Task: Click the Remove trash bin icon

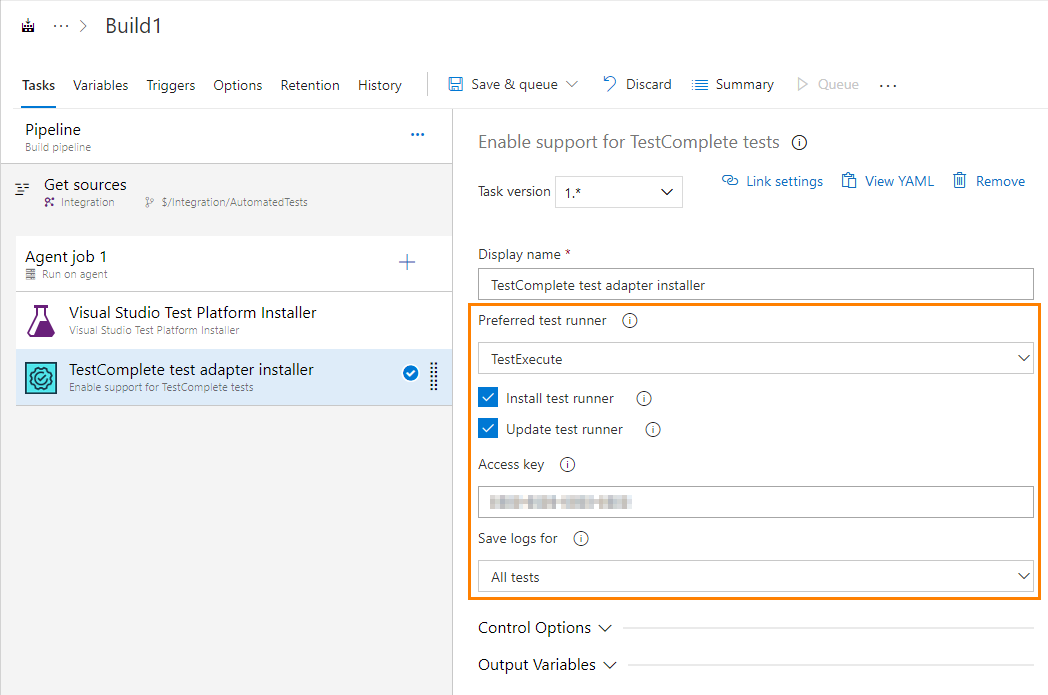Action: click(x=959, y=180)
